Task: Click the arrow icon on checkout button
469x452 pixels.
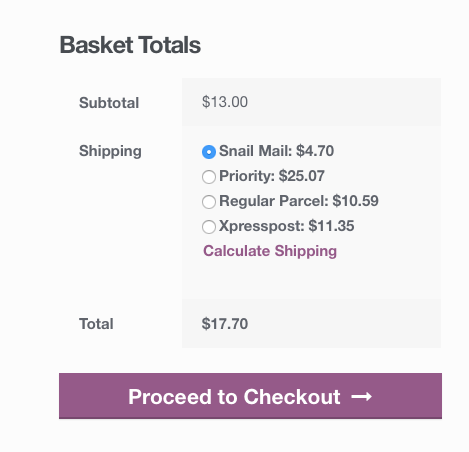Action: pos(362,397)
